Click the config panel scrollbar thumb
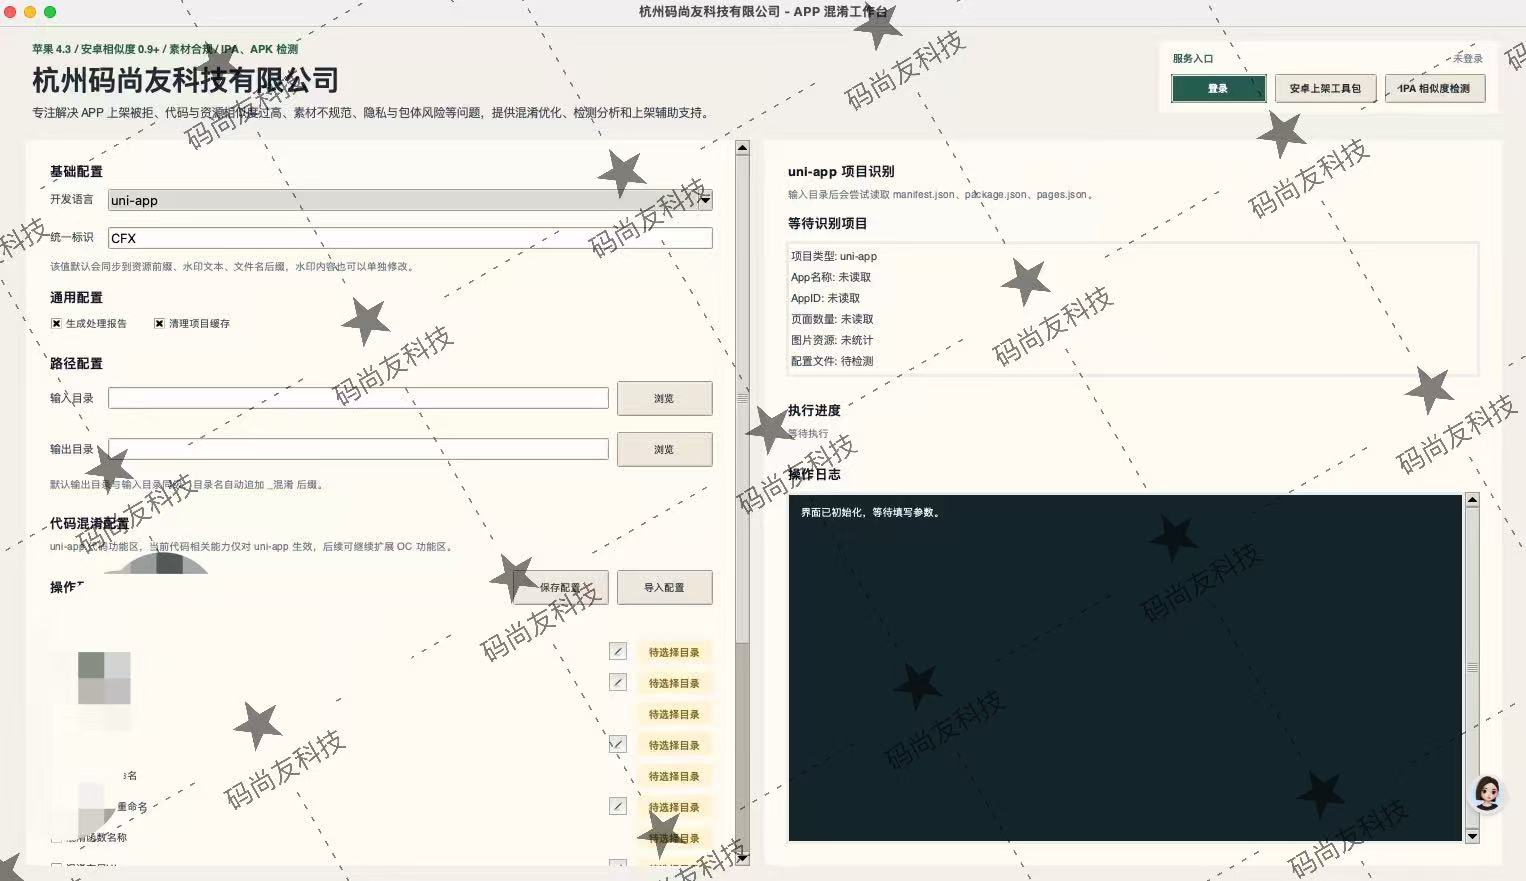 click(x=742, y=398)
